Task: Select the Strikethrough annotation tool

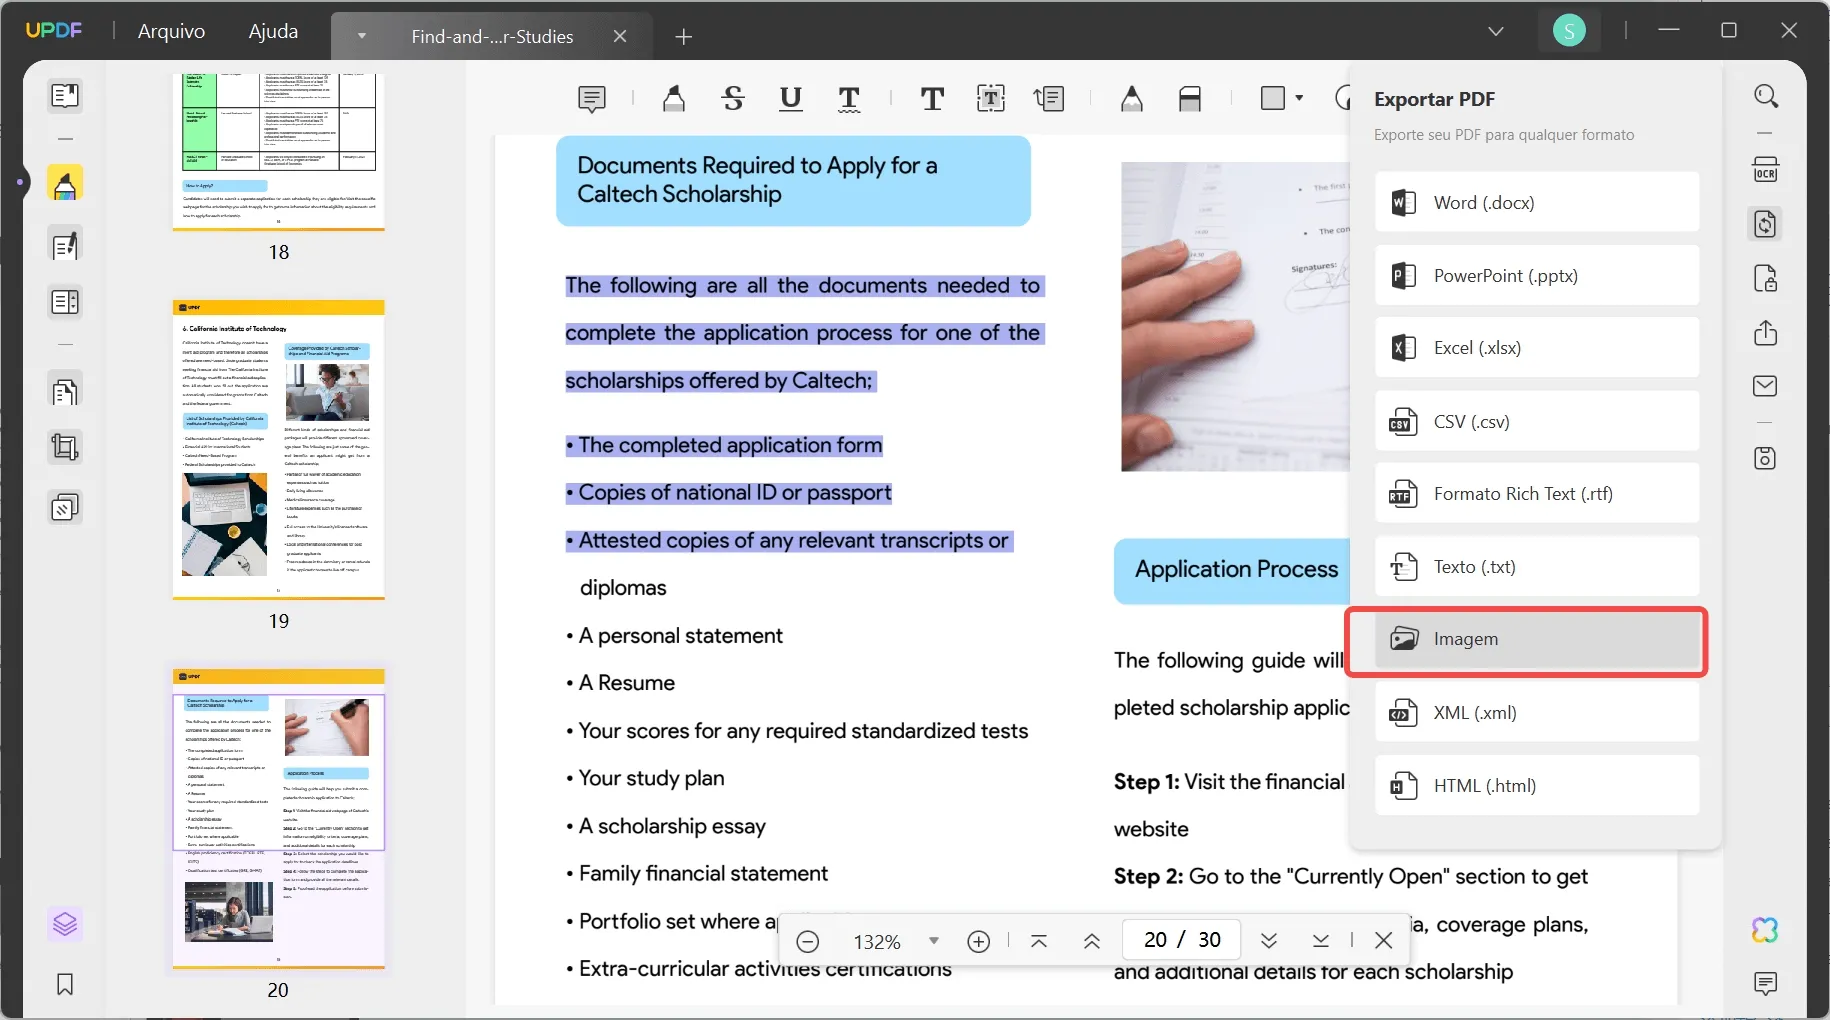Action: 733,98
